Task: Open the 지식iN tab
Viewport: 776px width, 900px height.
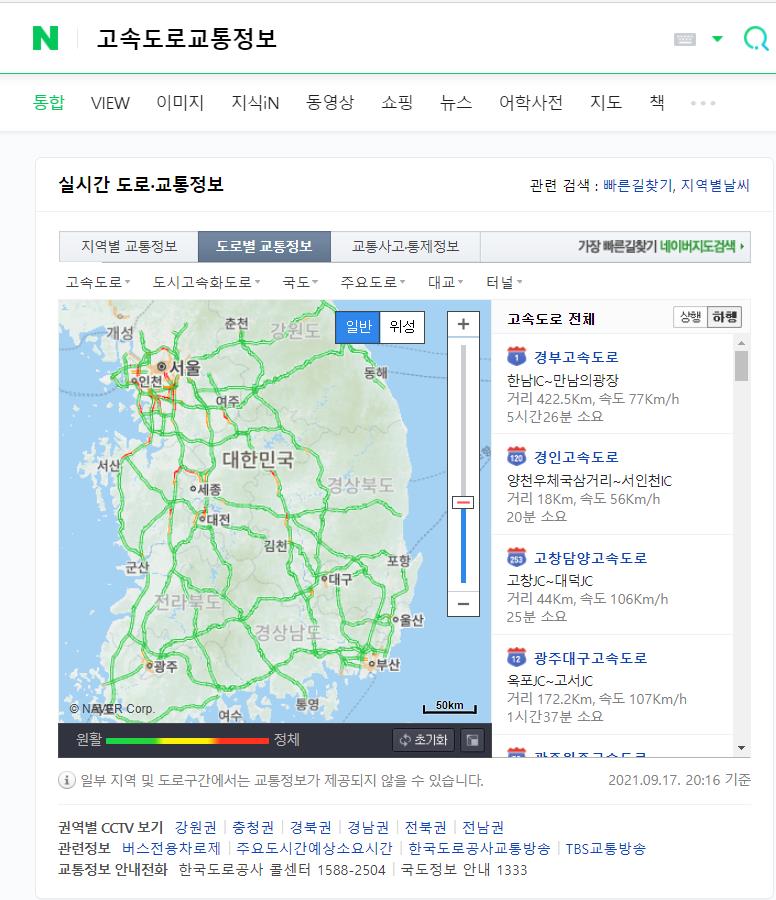Action: click(x=255, y=103)
